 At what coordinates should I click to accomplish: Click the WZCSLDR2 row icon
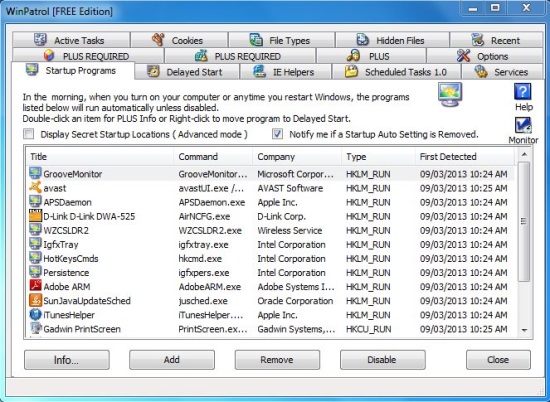(35, 230)
